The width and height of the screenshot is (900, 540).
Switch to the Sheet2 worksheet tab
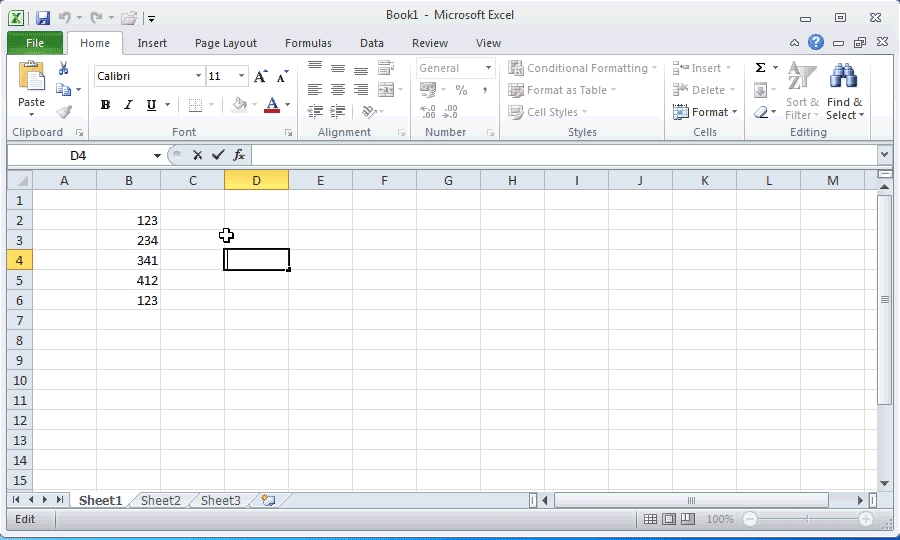tap(161, 500)
